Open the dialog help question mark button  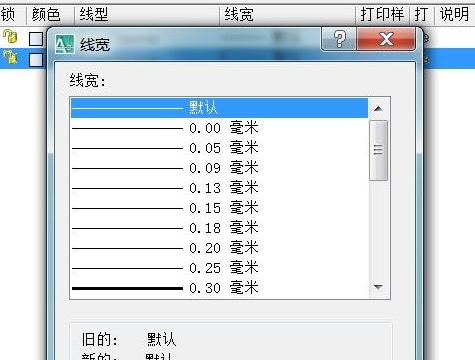pos(339,39)
